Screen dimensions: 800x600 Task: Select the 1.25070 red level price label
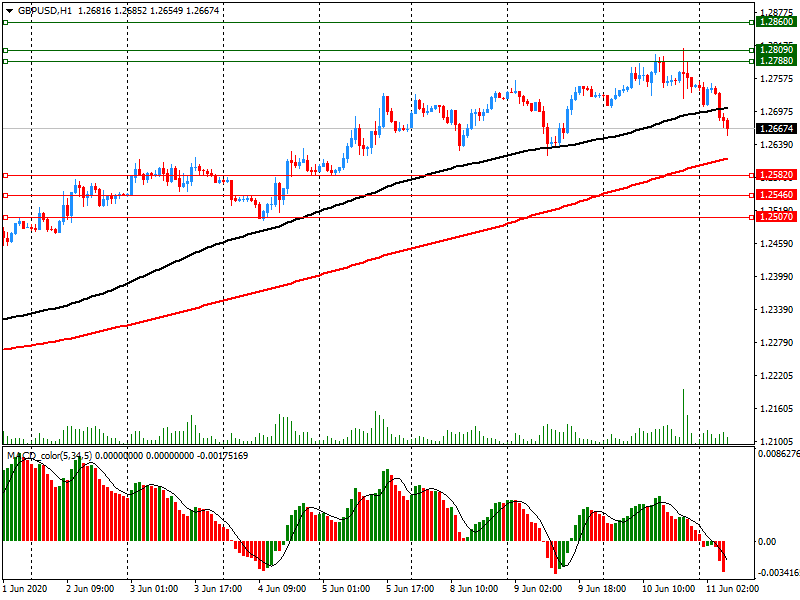click(776, 217)
